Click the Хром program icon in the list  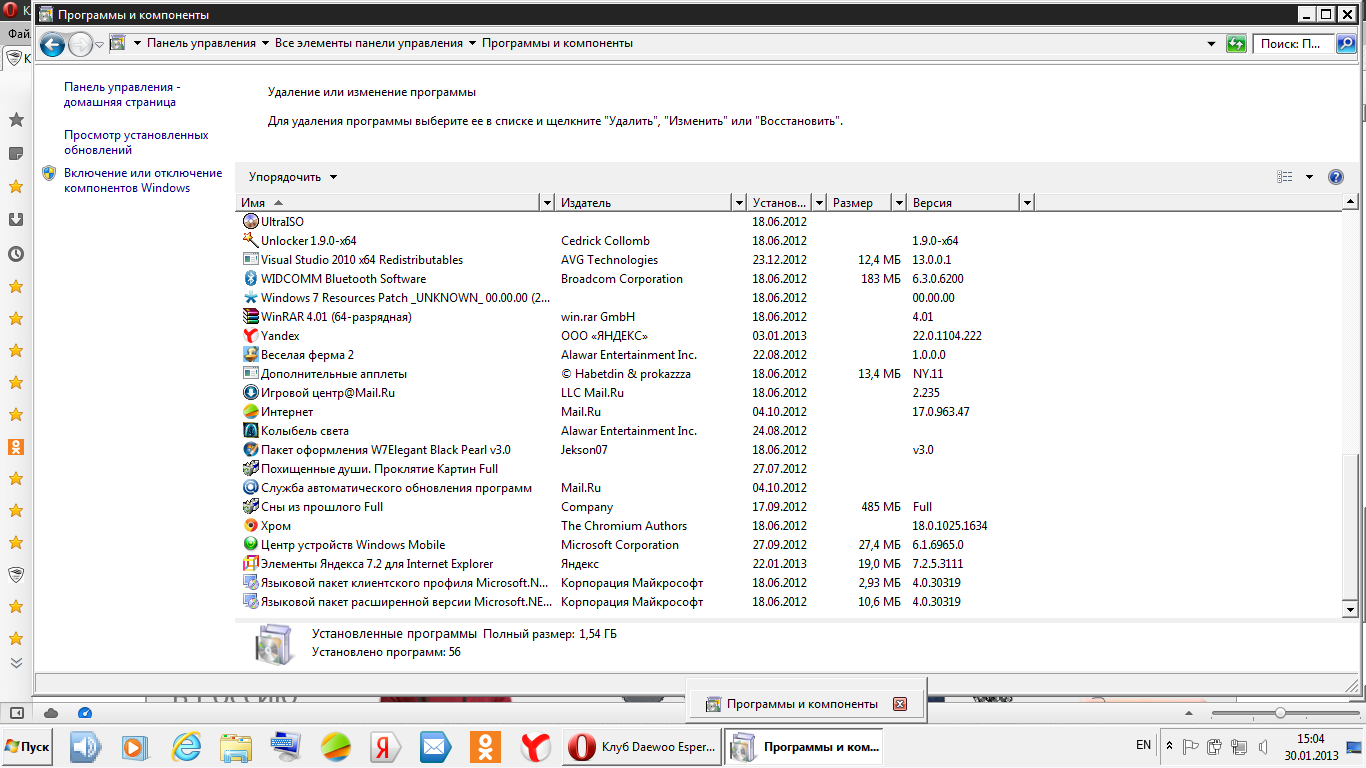coord(251,526)
